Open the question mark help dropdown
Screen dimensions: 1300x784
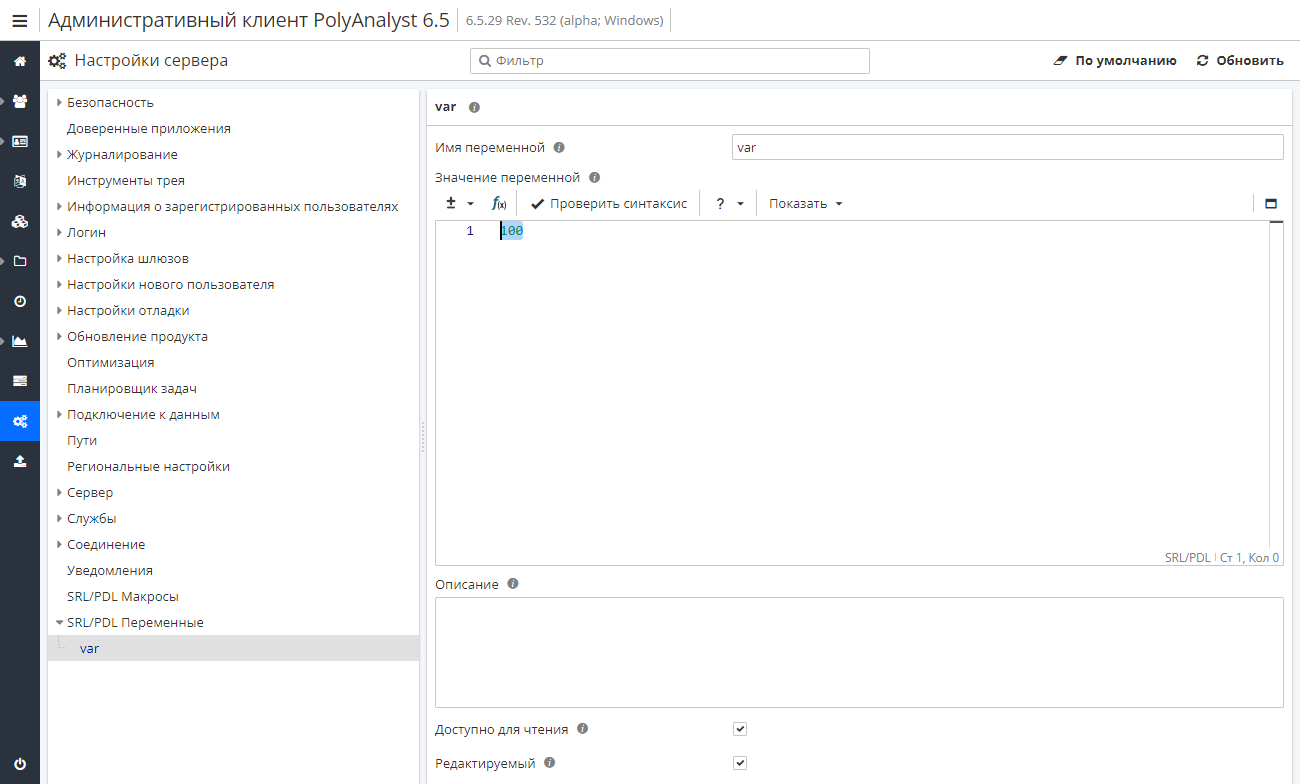729,203
